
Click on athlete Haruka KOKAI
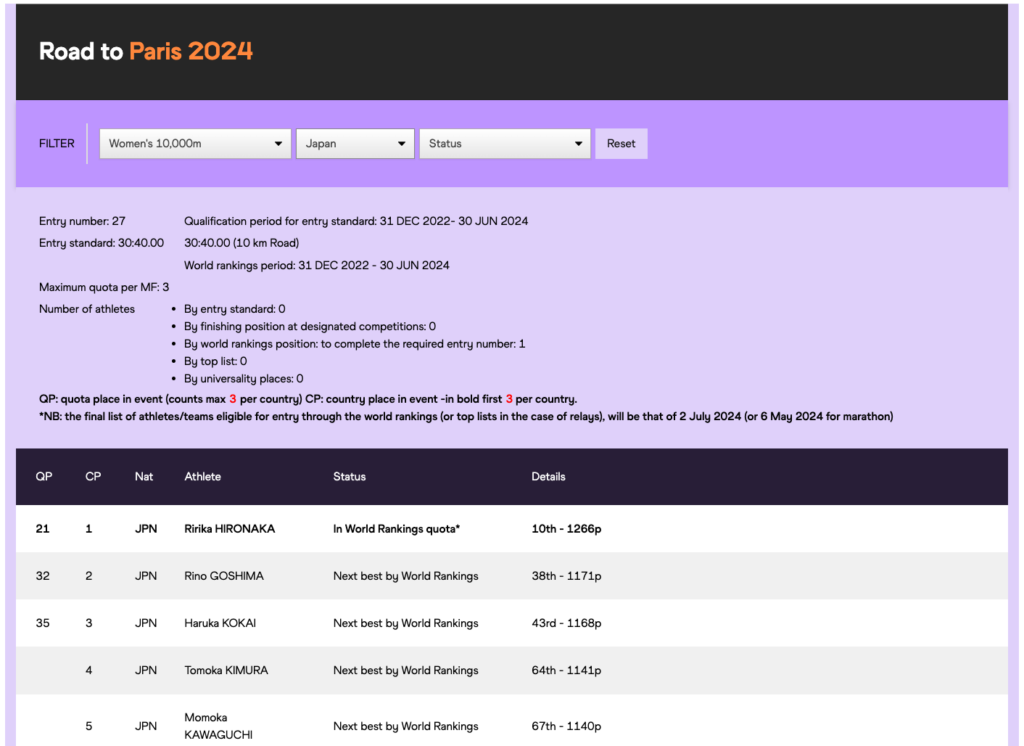pyautogui.click(x=220, y=623)
